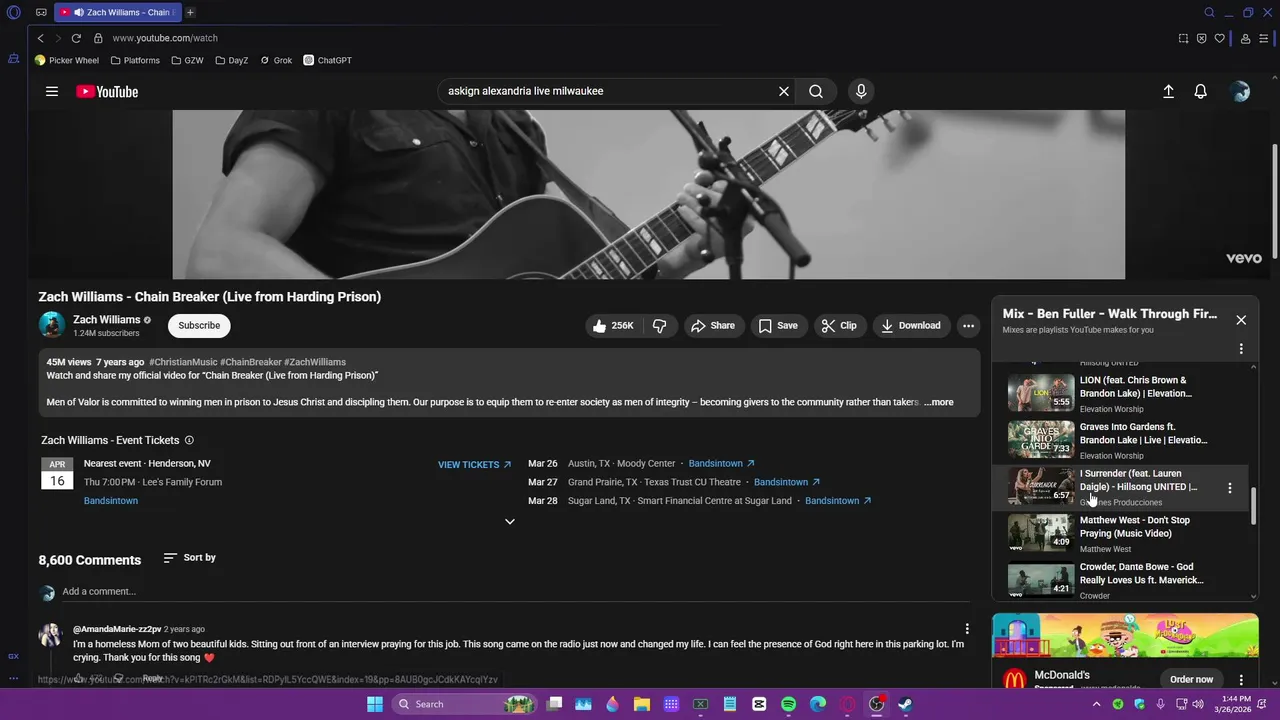Open Bandsintown link for Sugar Land, TX
Image resolution: width=1280 pixels, height=720 pixels.
838,501
